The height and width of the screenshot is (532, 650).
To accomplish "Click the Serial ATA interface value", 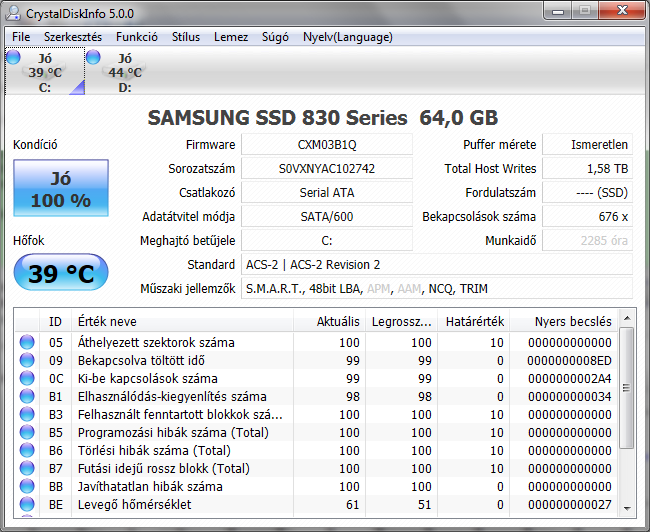I will pyautogui.click(x=327, y=193).
